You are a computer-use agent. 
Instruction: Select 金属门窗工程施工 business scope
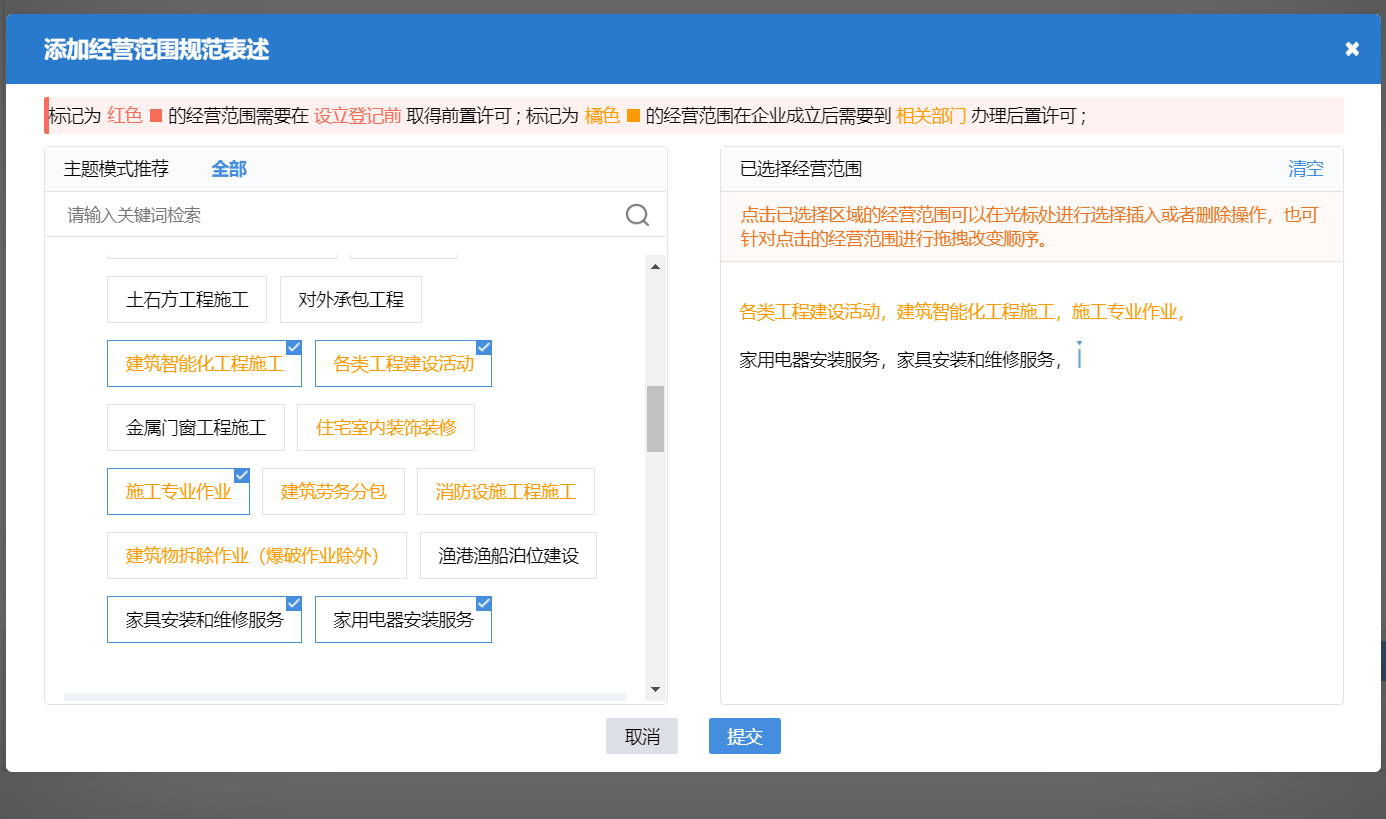(x=195, y=427)
